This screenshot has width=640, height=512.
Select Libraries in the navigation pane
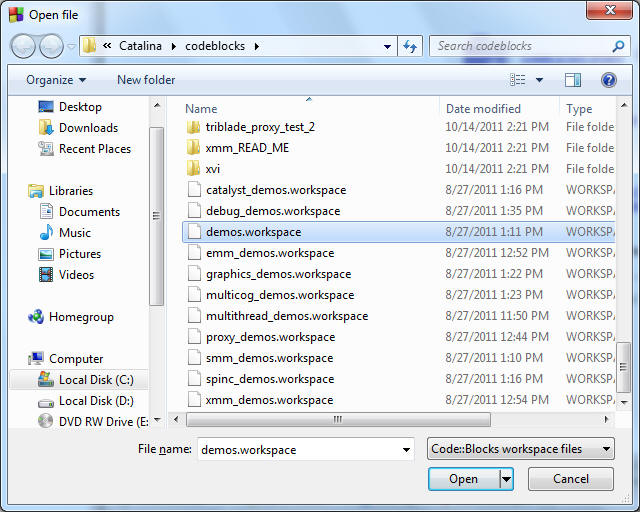click(x=71, y=191)
